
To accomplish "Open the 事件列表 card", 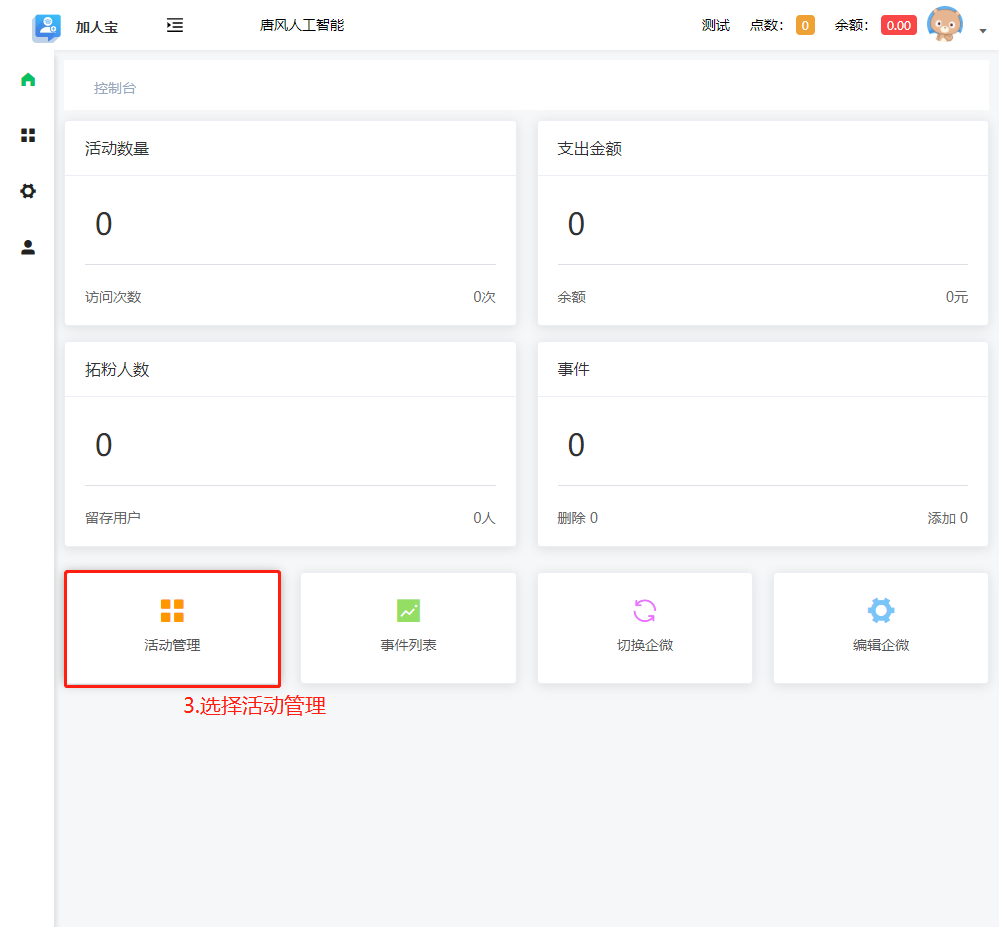I will (408, 628).
